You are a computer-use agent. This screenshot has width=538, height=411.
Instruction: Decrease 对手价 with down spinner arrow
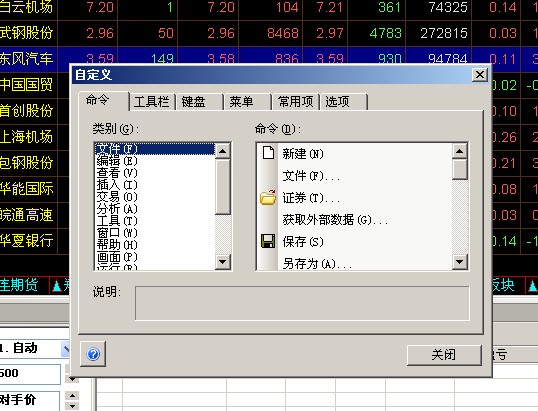click(x=72, y=406)
